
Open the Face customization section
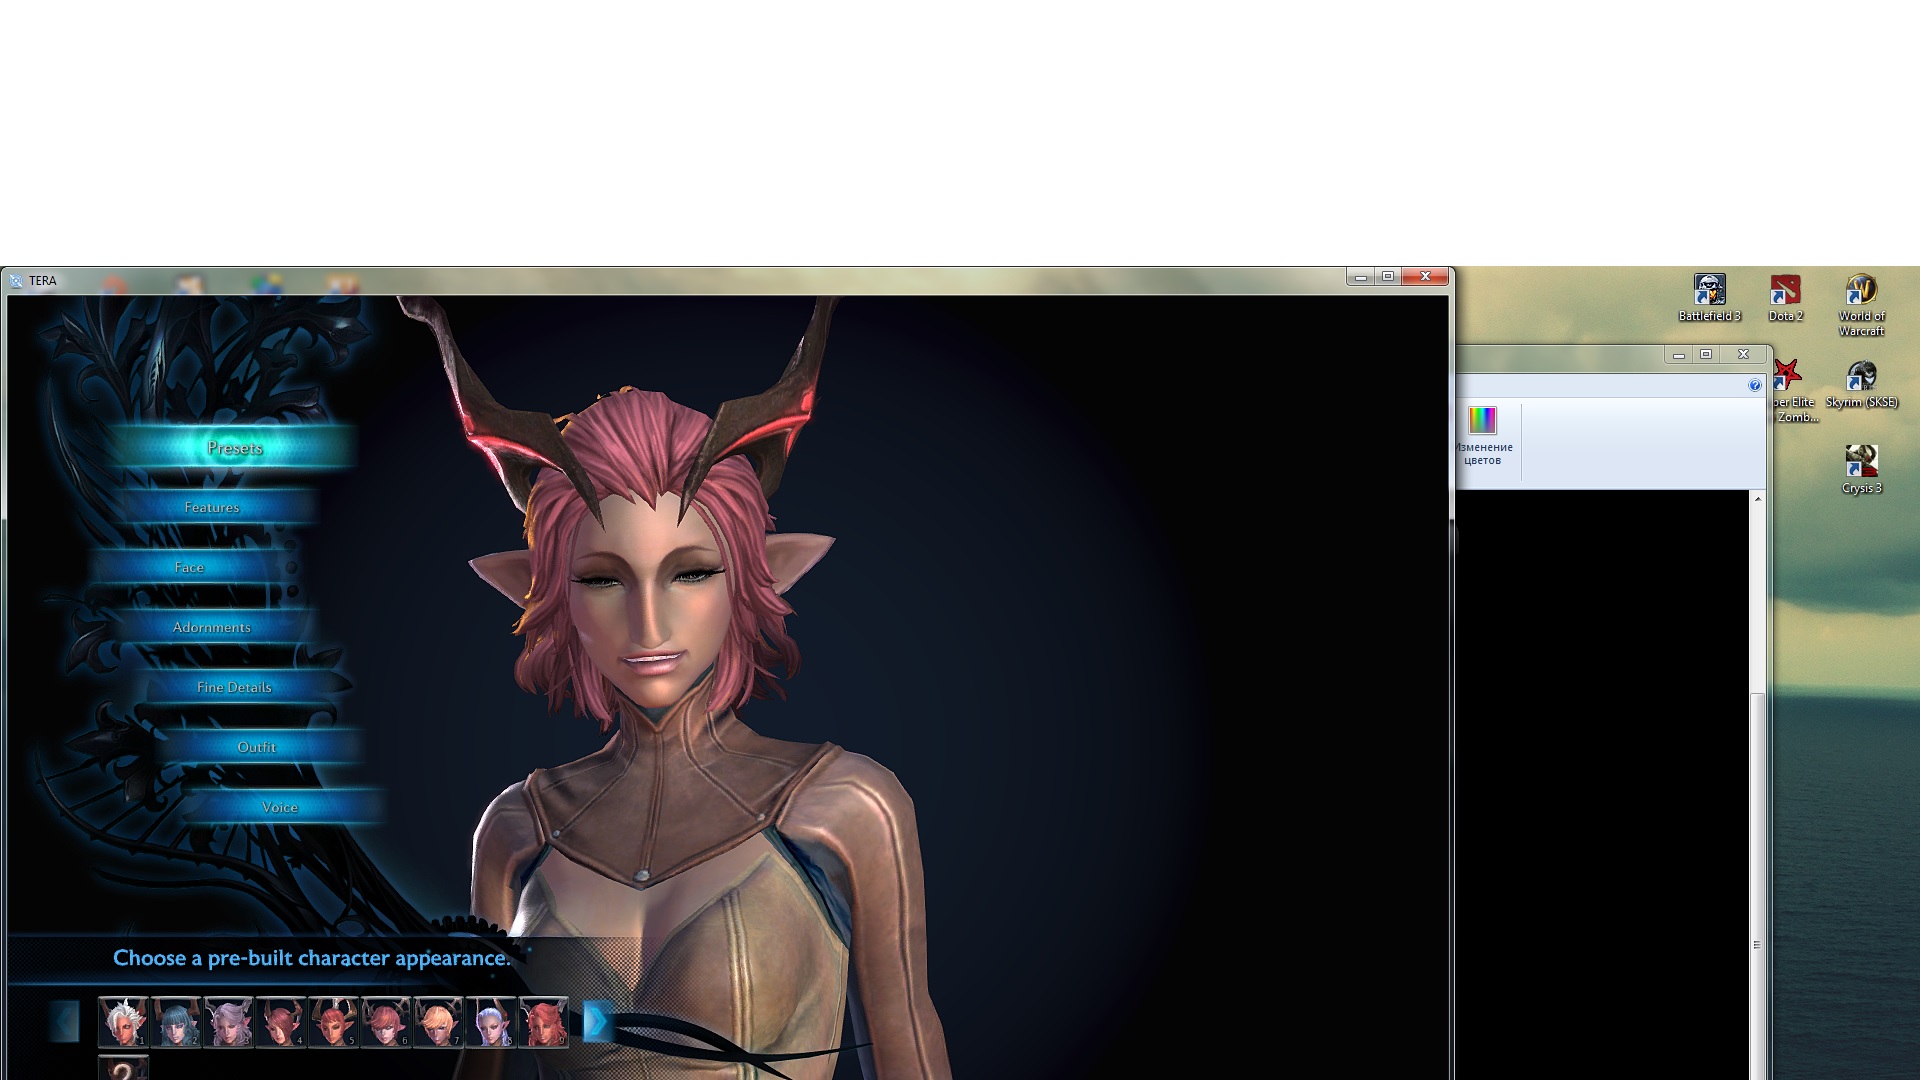click(x=189, y=567)
